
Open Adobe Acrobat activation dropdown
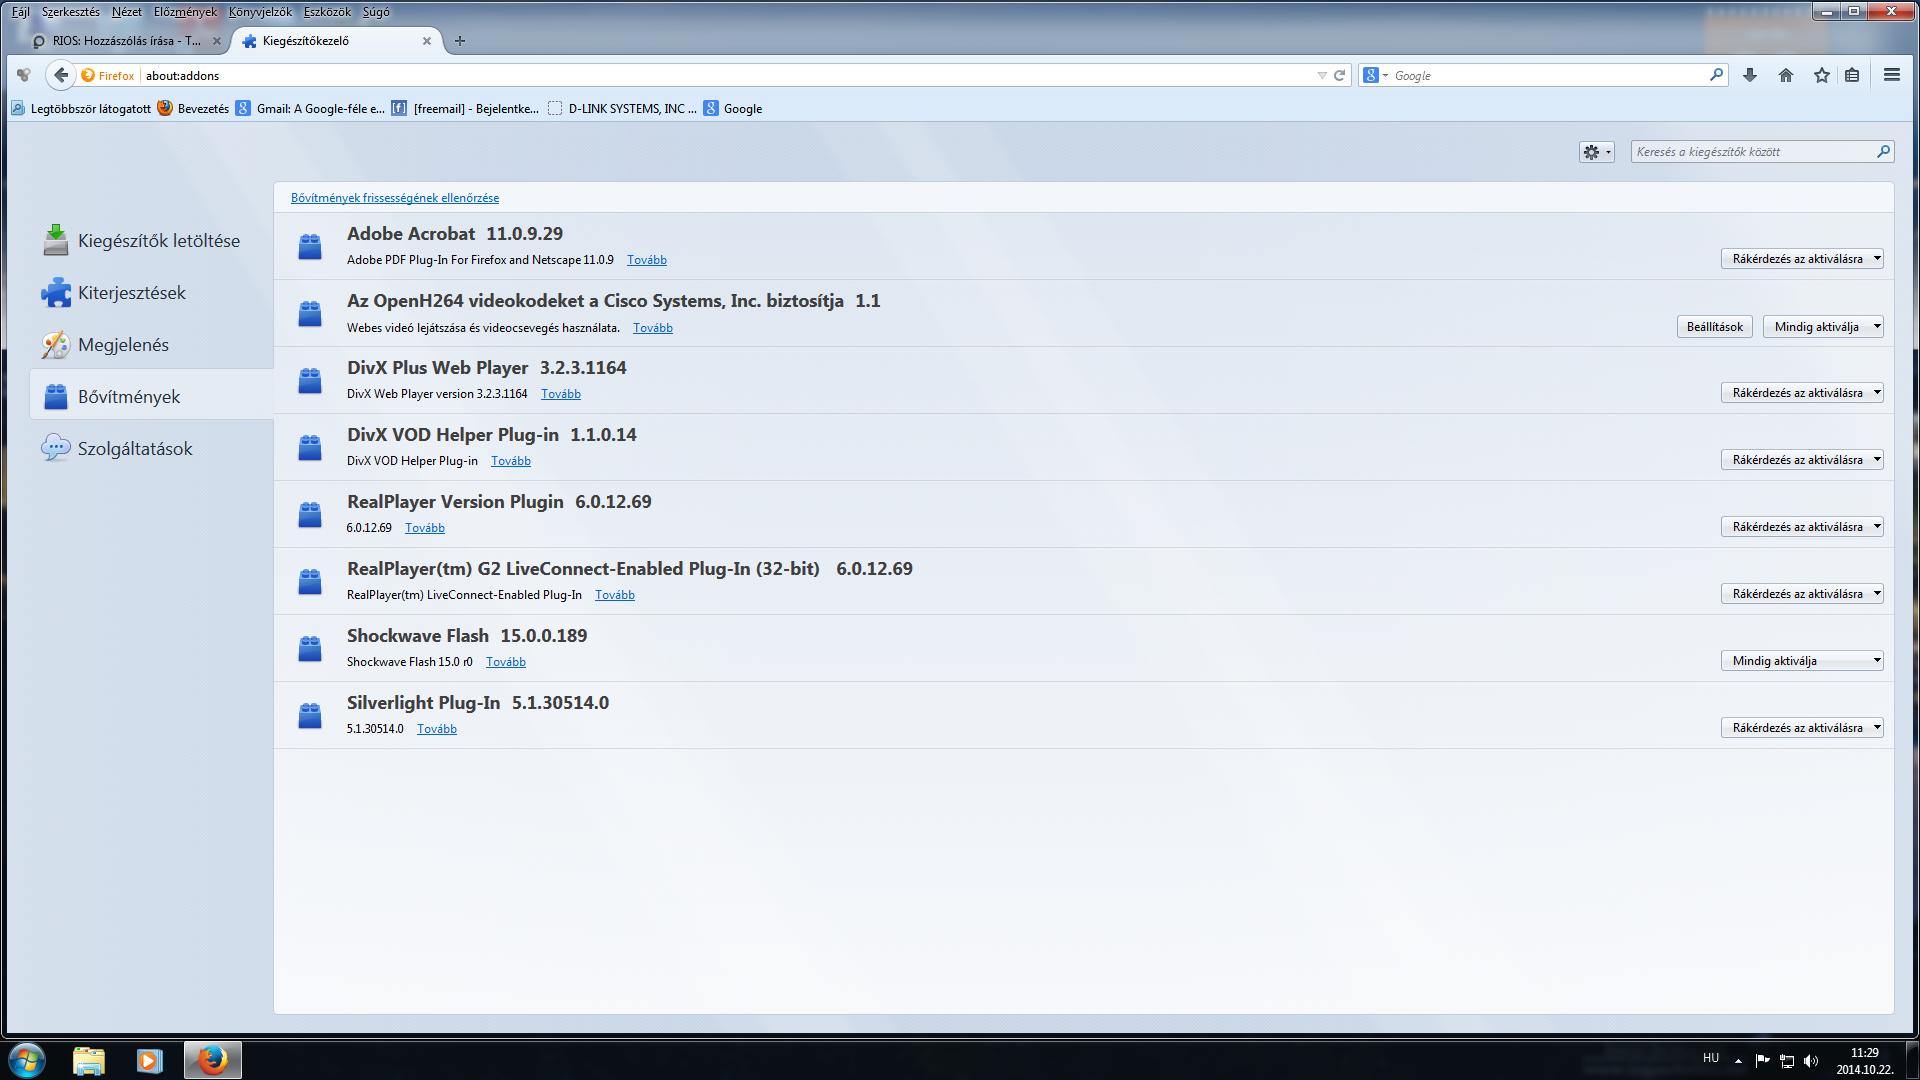coord(1802,259)
